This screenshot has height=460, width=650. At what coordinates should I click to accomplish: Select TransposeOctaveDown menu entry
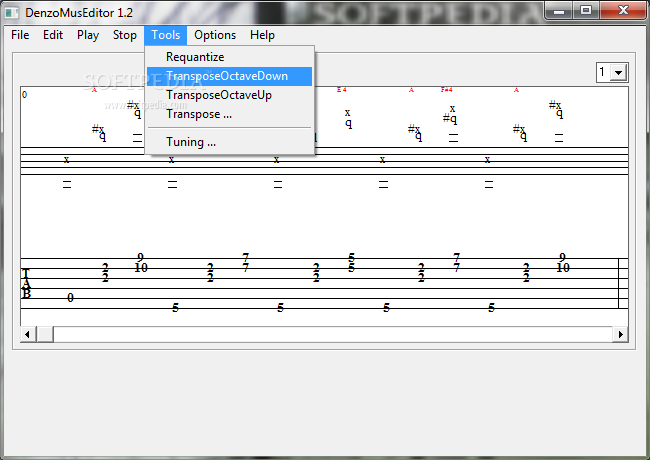click(x=229, y=76)
